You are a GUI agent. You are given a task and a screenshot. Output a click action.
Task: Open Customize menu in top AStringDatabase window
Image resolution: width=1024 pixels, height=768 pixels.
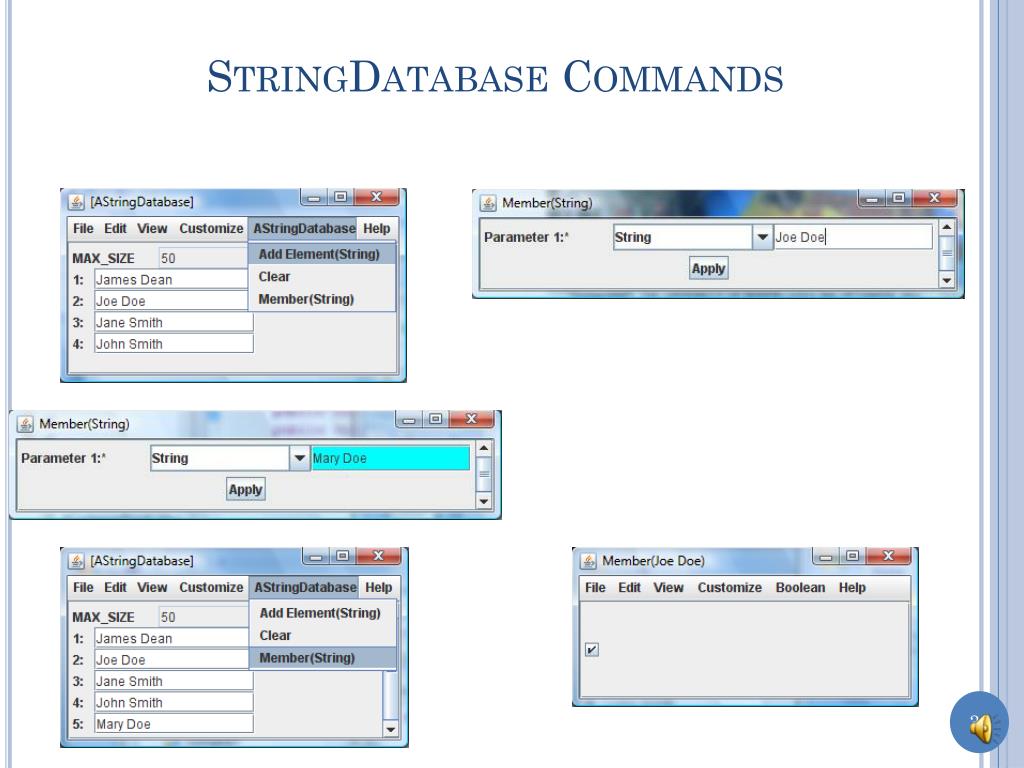click(x=211, y=229)
